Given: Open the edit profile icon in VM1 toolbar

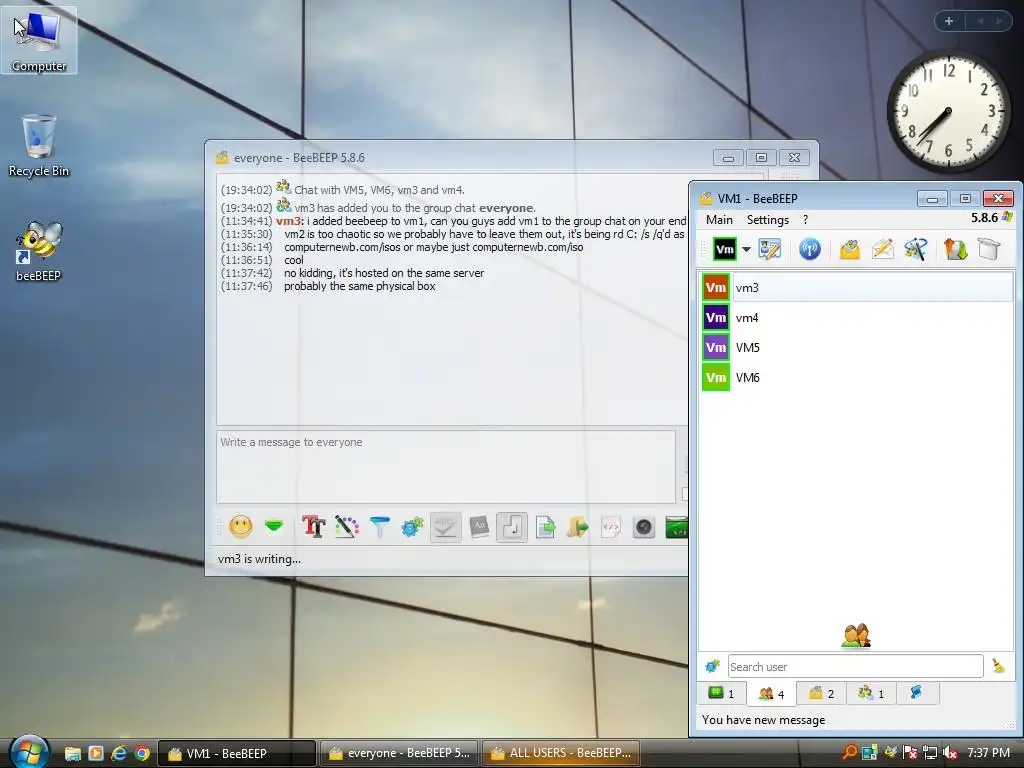Looking at the screenshot, I should pos(769,249).
